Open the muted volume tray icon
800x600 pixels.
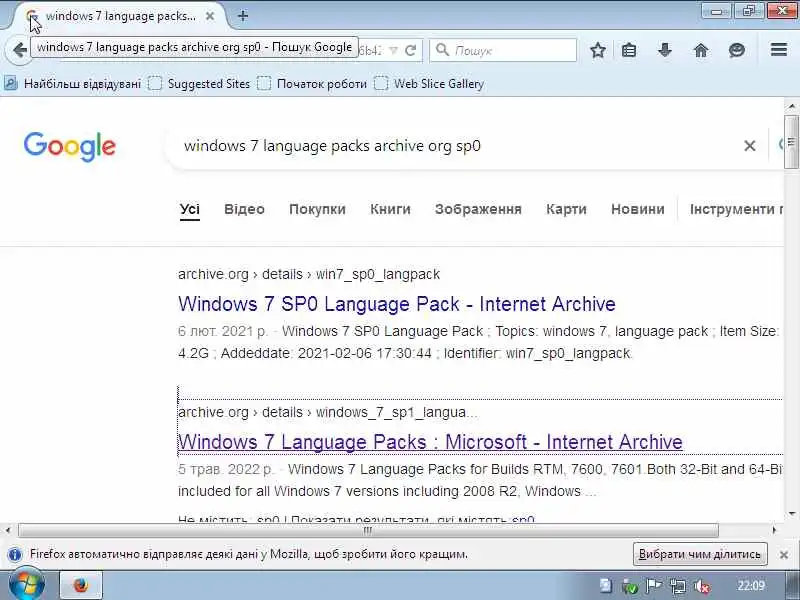point(703,586)
